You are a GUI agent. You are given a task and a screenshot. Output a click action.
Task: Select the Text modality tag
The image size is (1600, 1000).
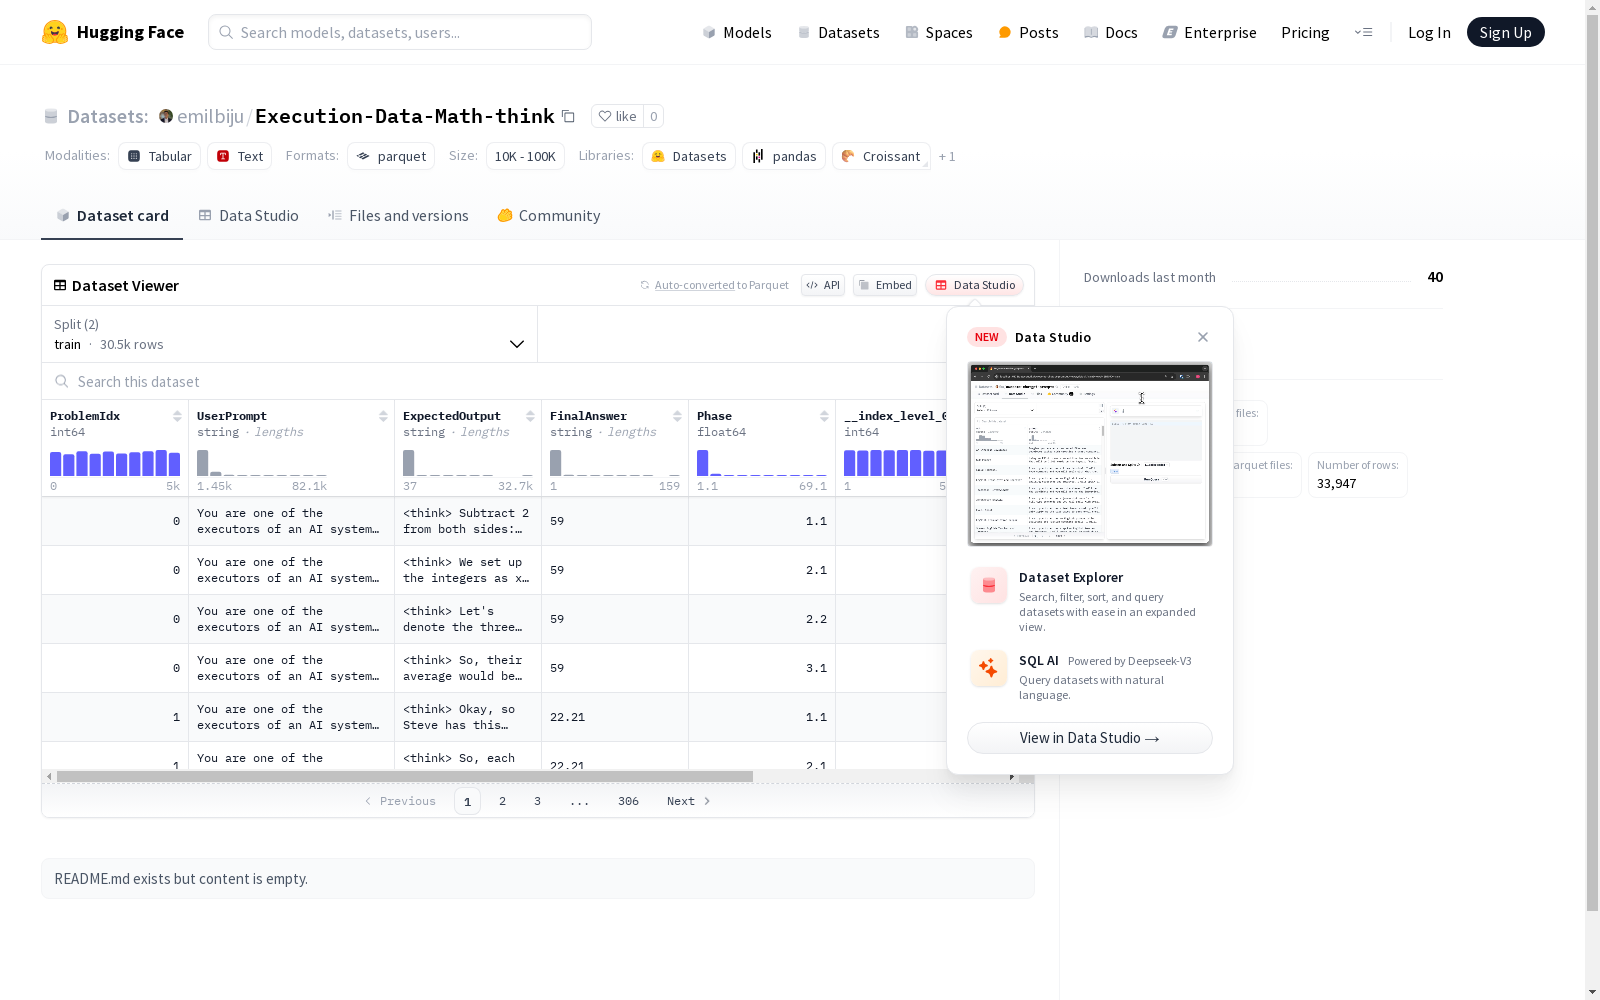pyautogui.click(x=240, y=156)
